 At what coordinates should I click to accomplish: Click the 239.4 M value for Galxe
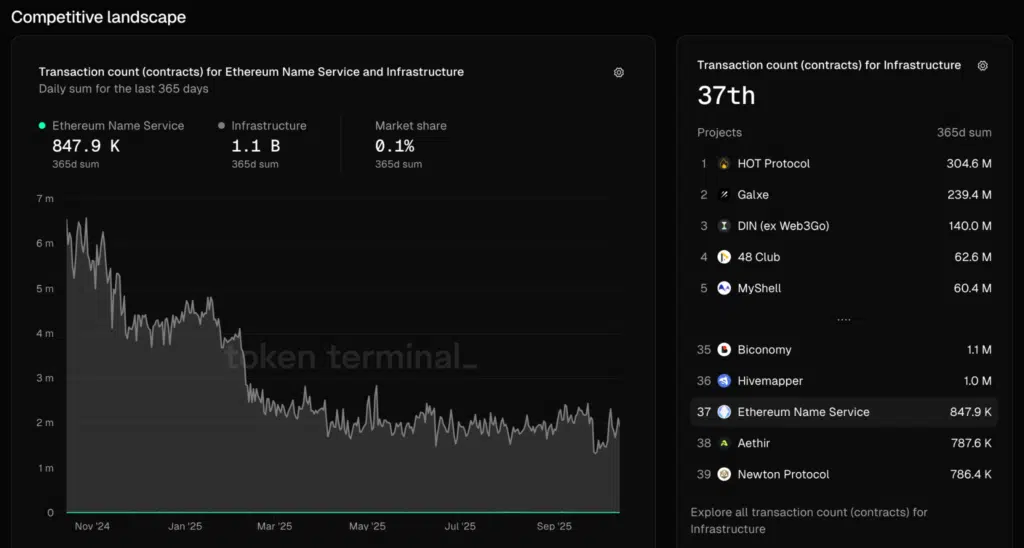pyautogui.click(x=969, y=195)
